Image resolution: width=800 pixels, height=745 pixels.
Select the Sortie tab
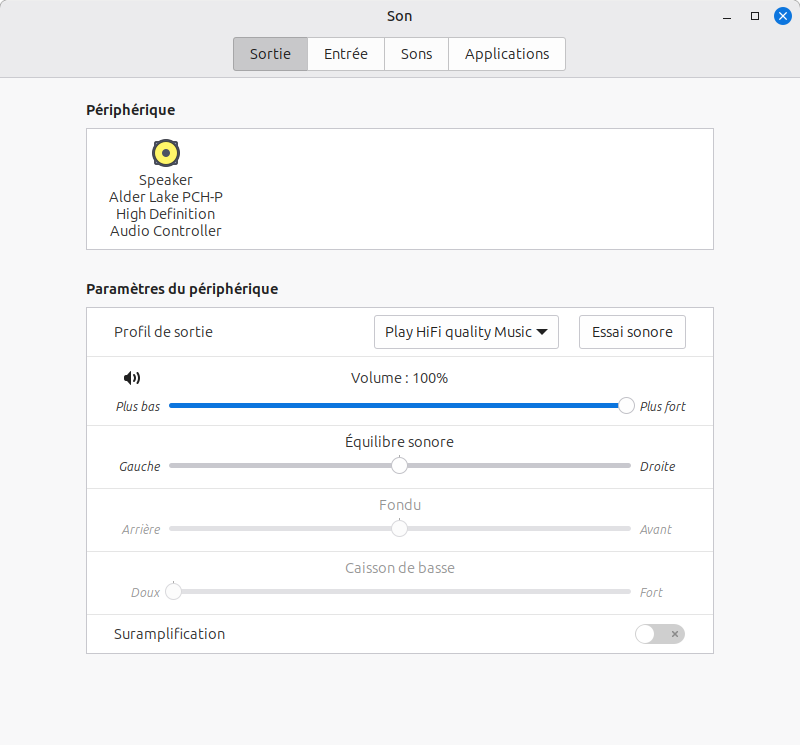click(270, 54)
